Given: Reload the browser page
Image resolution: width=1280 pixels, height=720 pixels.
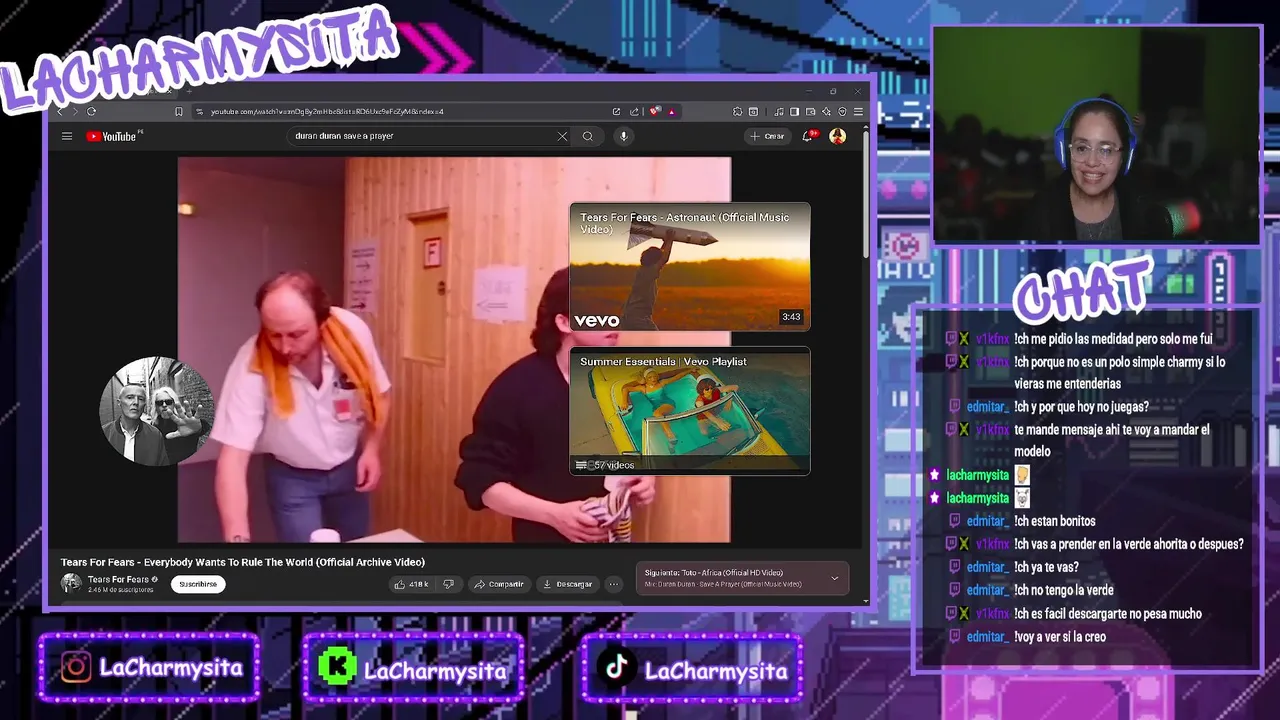Looking at the screenshot, I should pyautogui.click(x=91, y=112).
